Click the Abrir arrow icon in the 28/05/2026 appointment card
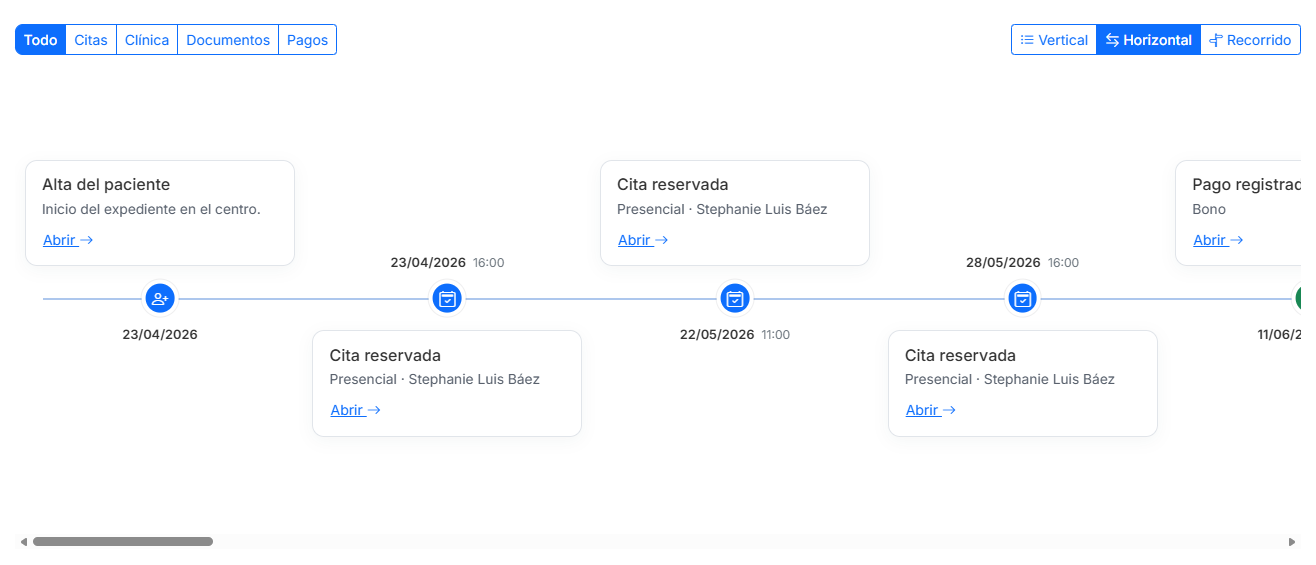Screen dimensions: 1316x565 click(x=949, y=410)
